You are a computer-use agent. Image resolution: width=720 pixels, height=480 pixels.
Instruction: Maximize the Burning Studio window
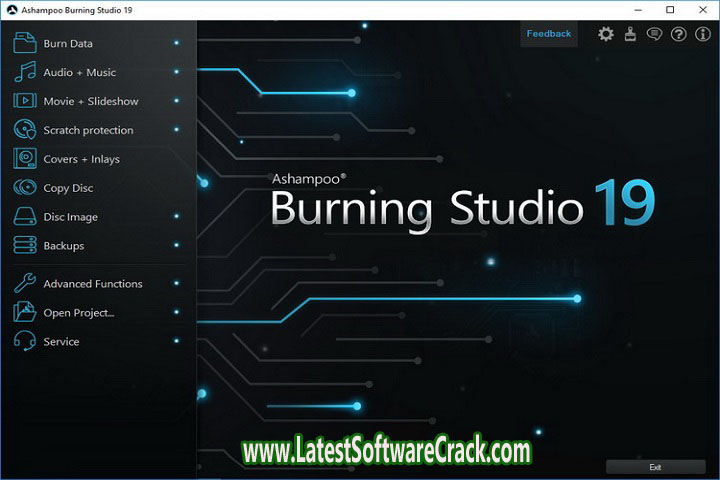(x=670, y=10)
